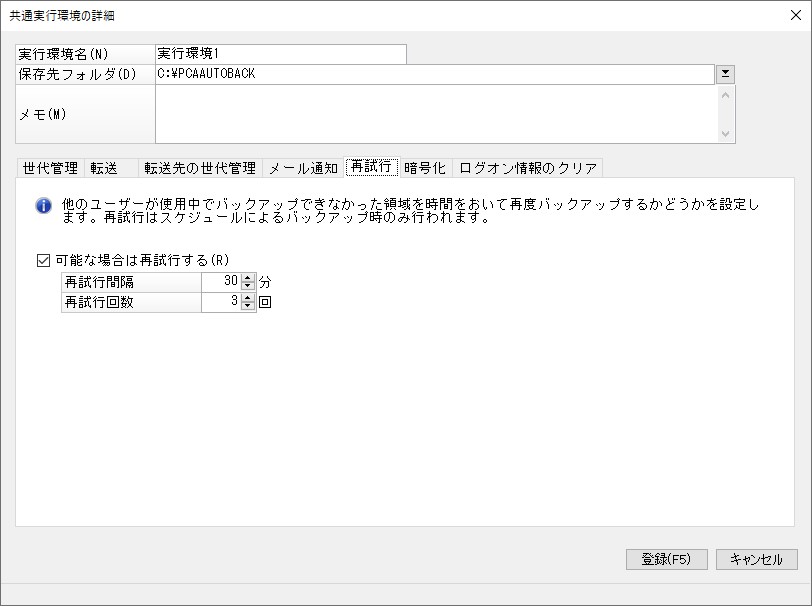Open the ログオン情報のクリア tab

click(x=528, y=168)
